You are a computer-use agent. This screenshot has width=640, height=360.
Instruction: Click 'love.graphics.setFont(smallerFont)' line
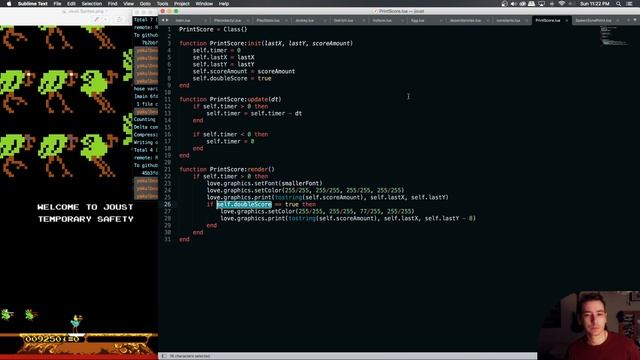264,183
